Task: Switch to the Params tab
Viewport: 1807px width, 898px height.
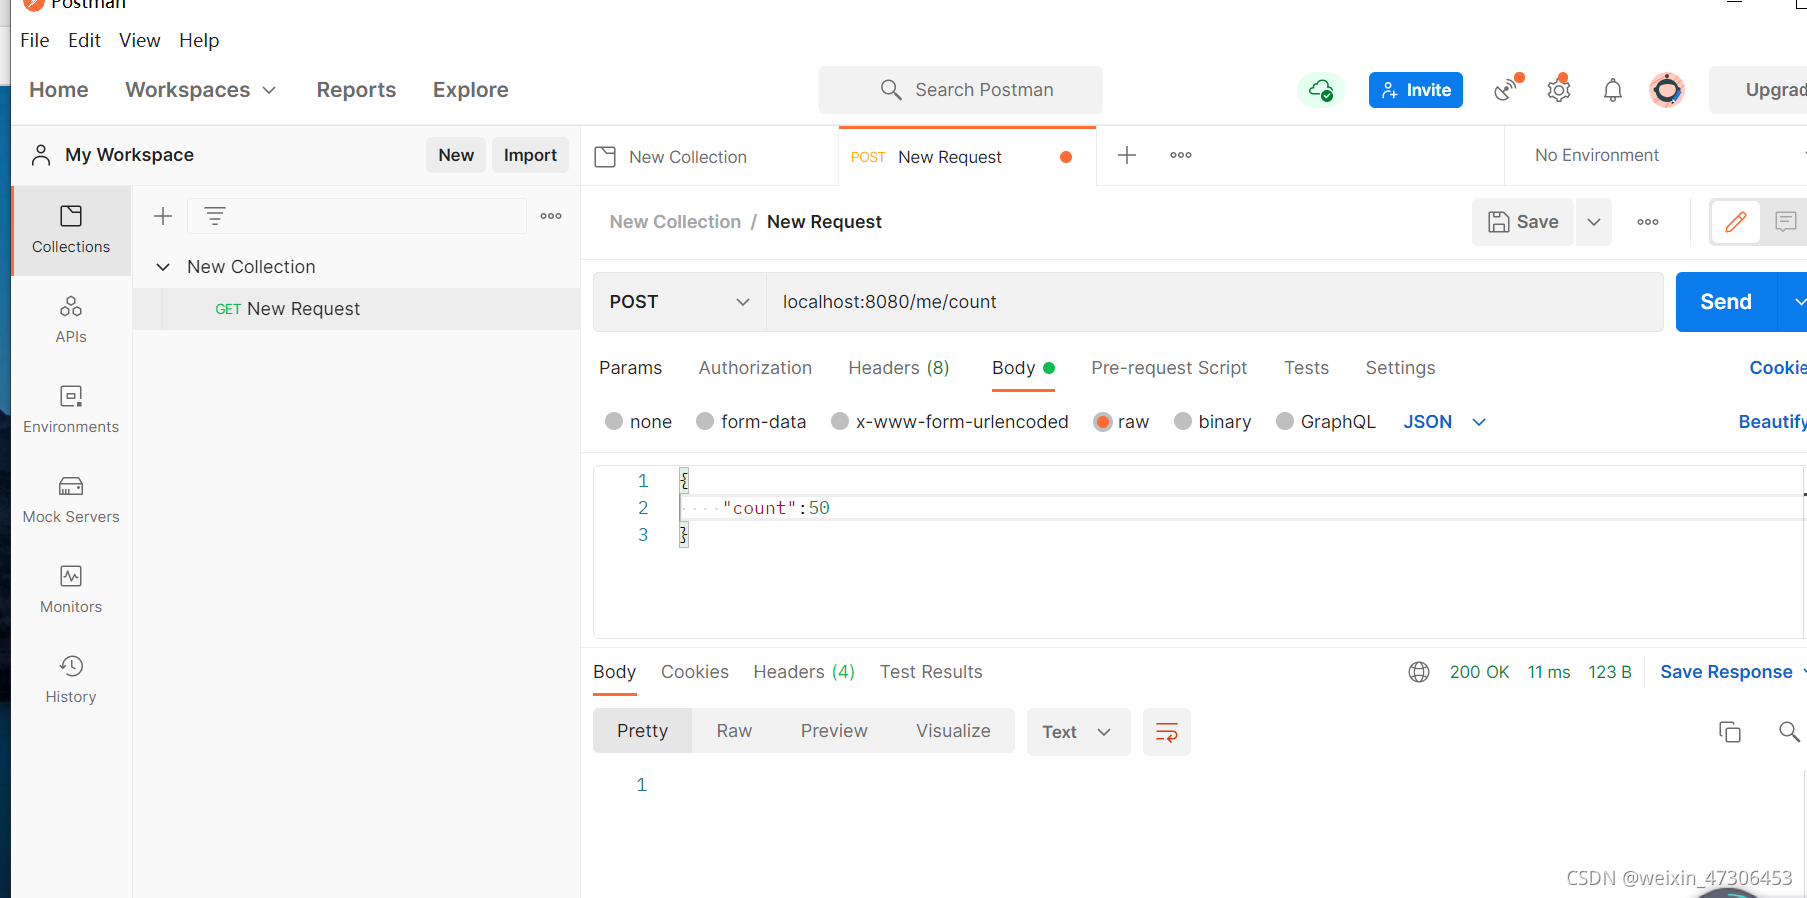Action: pyautogui.click(x=631, y=368)
